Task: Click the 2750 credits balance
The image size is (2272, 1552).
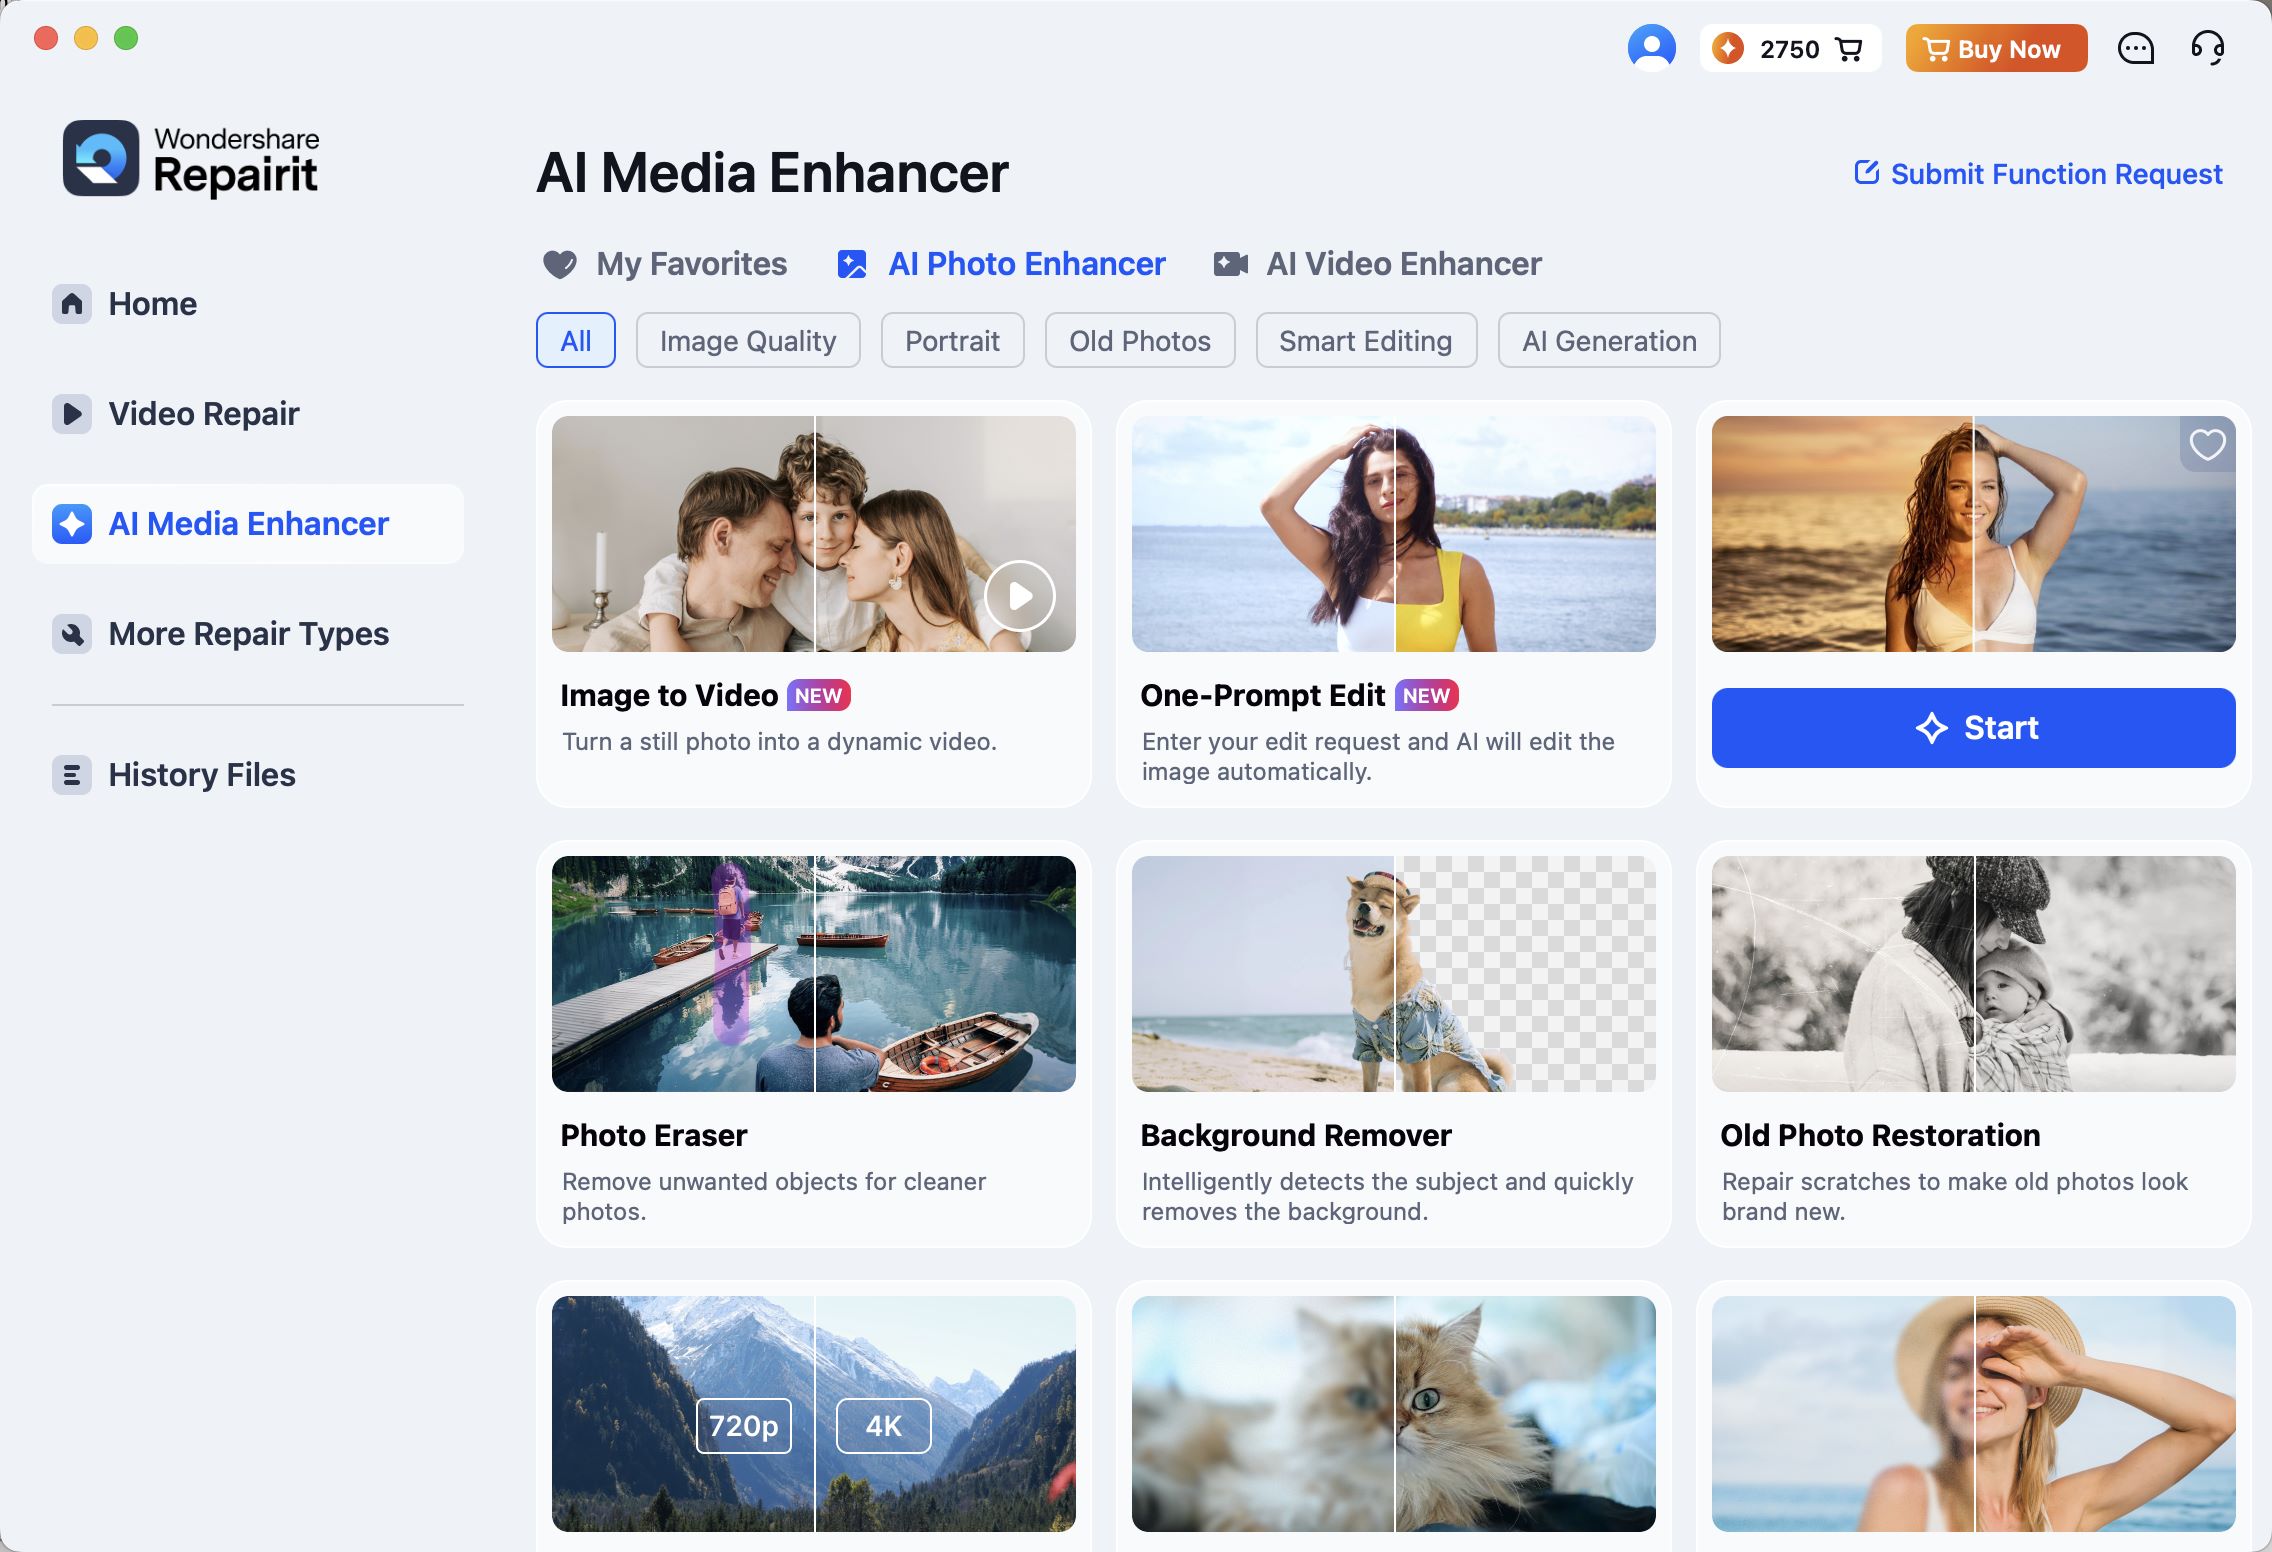Action: (1790, 49)
